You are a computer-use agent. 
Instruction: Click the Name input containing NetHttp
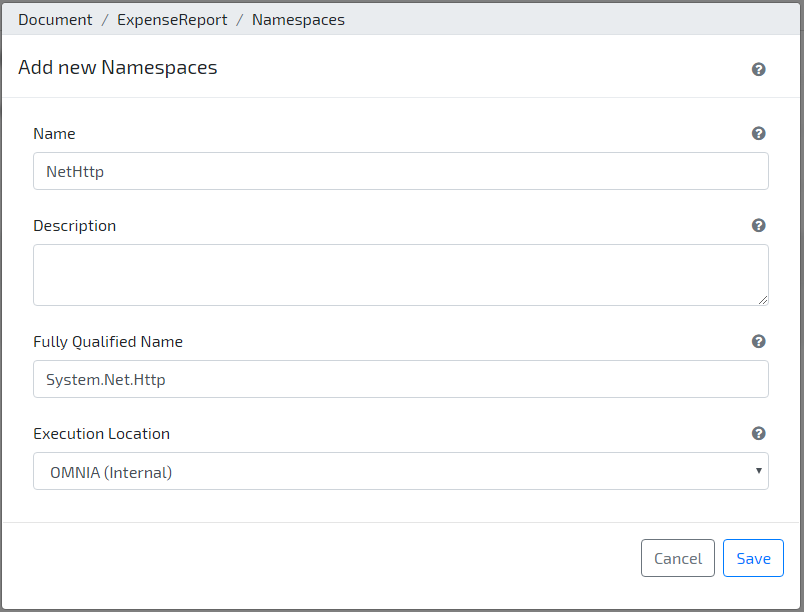click(x=400, y=171)
